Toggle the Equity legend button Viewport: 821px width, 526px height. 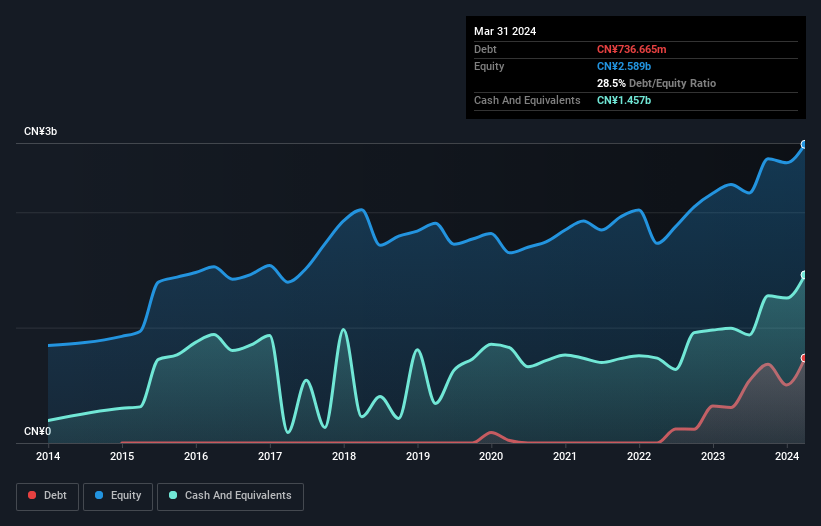pyautogui.click(x=118, y=496)
